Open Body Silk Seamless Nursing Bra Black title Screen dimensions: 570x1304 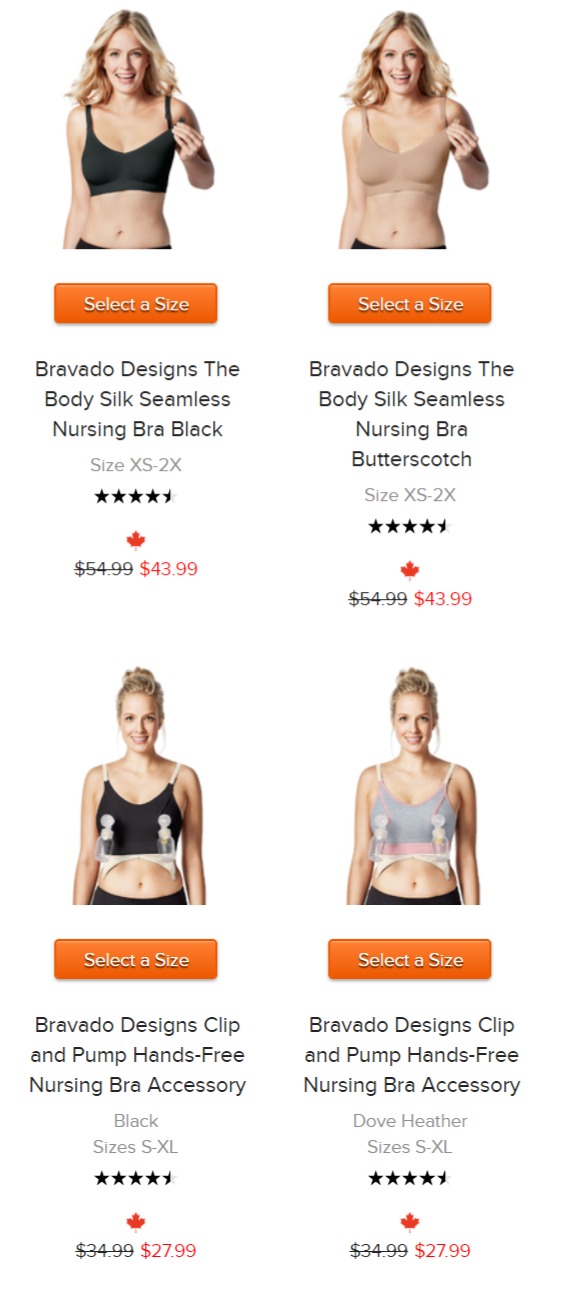(137, 399)
